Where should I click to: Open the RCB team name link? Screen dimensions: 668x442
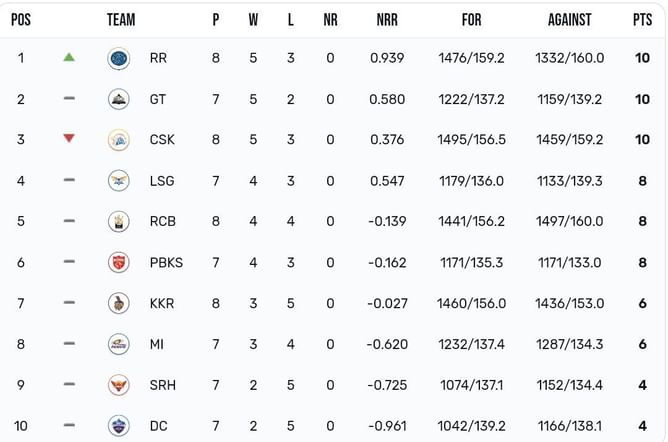[x=160, y=222]
